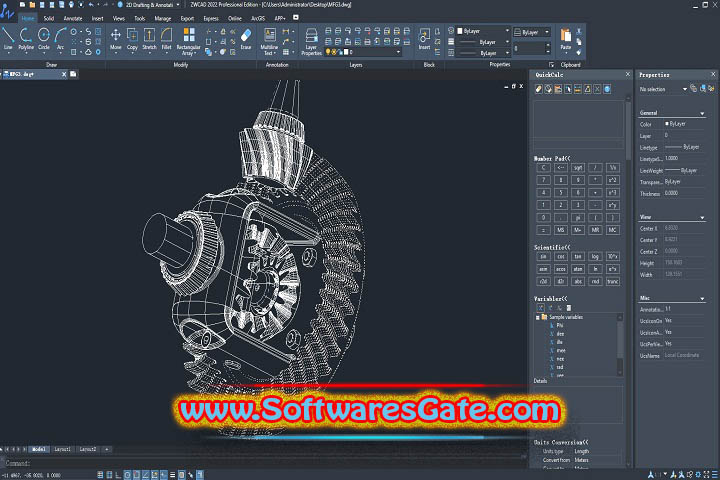Image resolution: width=720 pixels, height=480 pixels.
Task: Select the Arc tool
Action: click(60, 39)
